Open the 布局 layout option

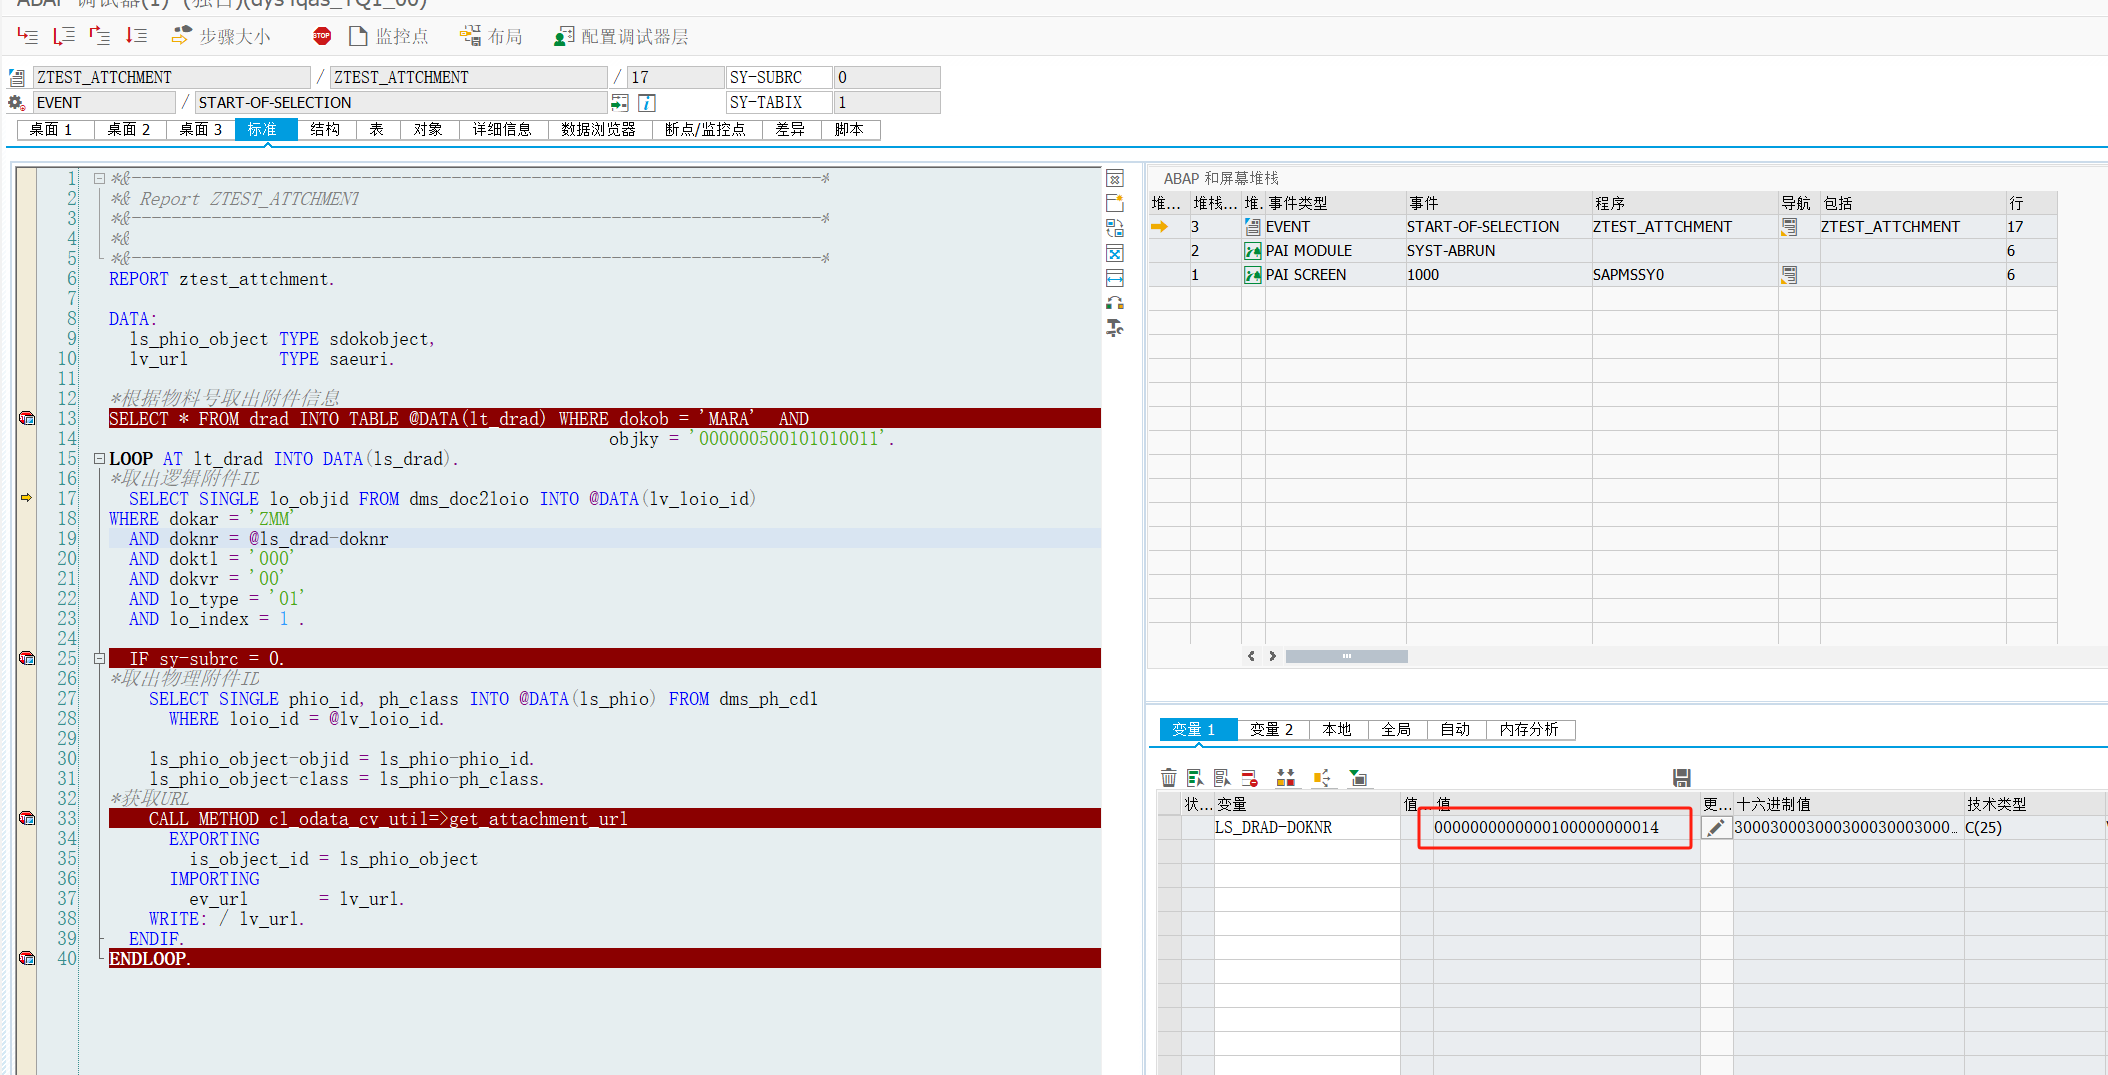coord(491,36)
